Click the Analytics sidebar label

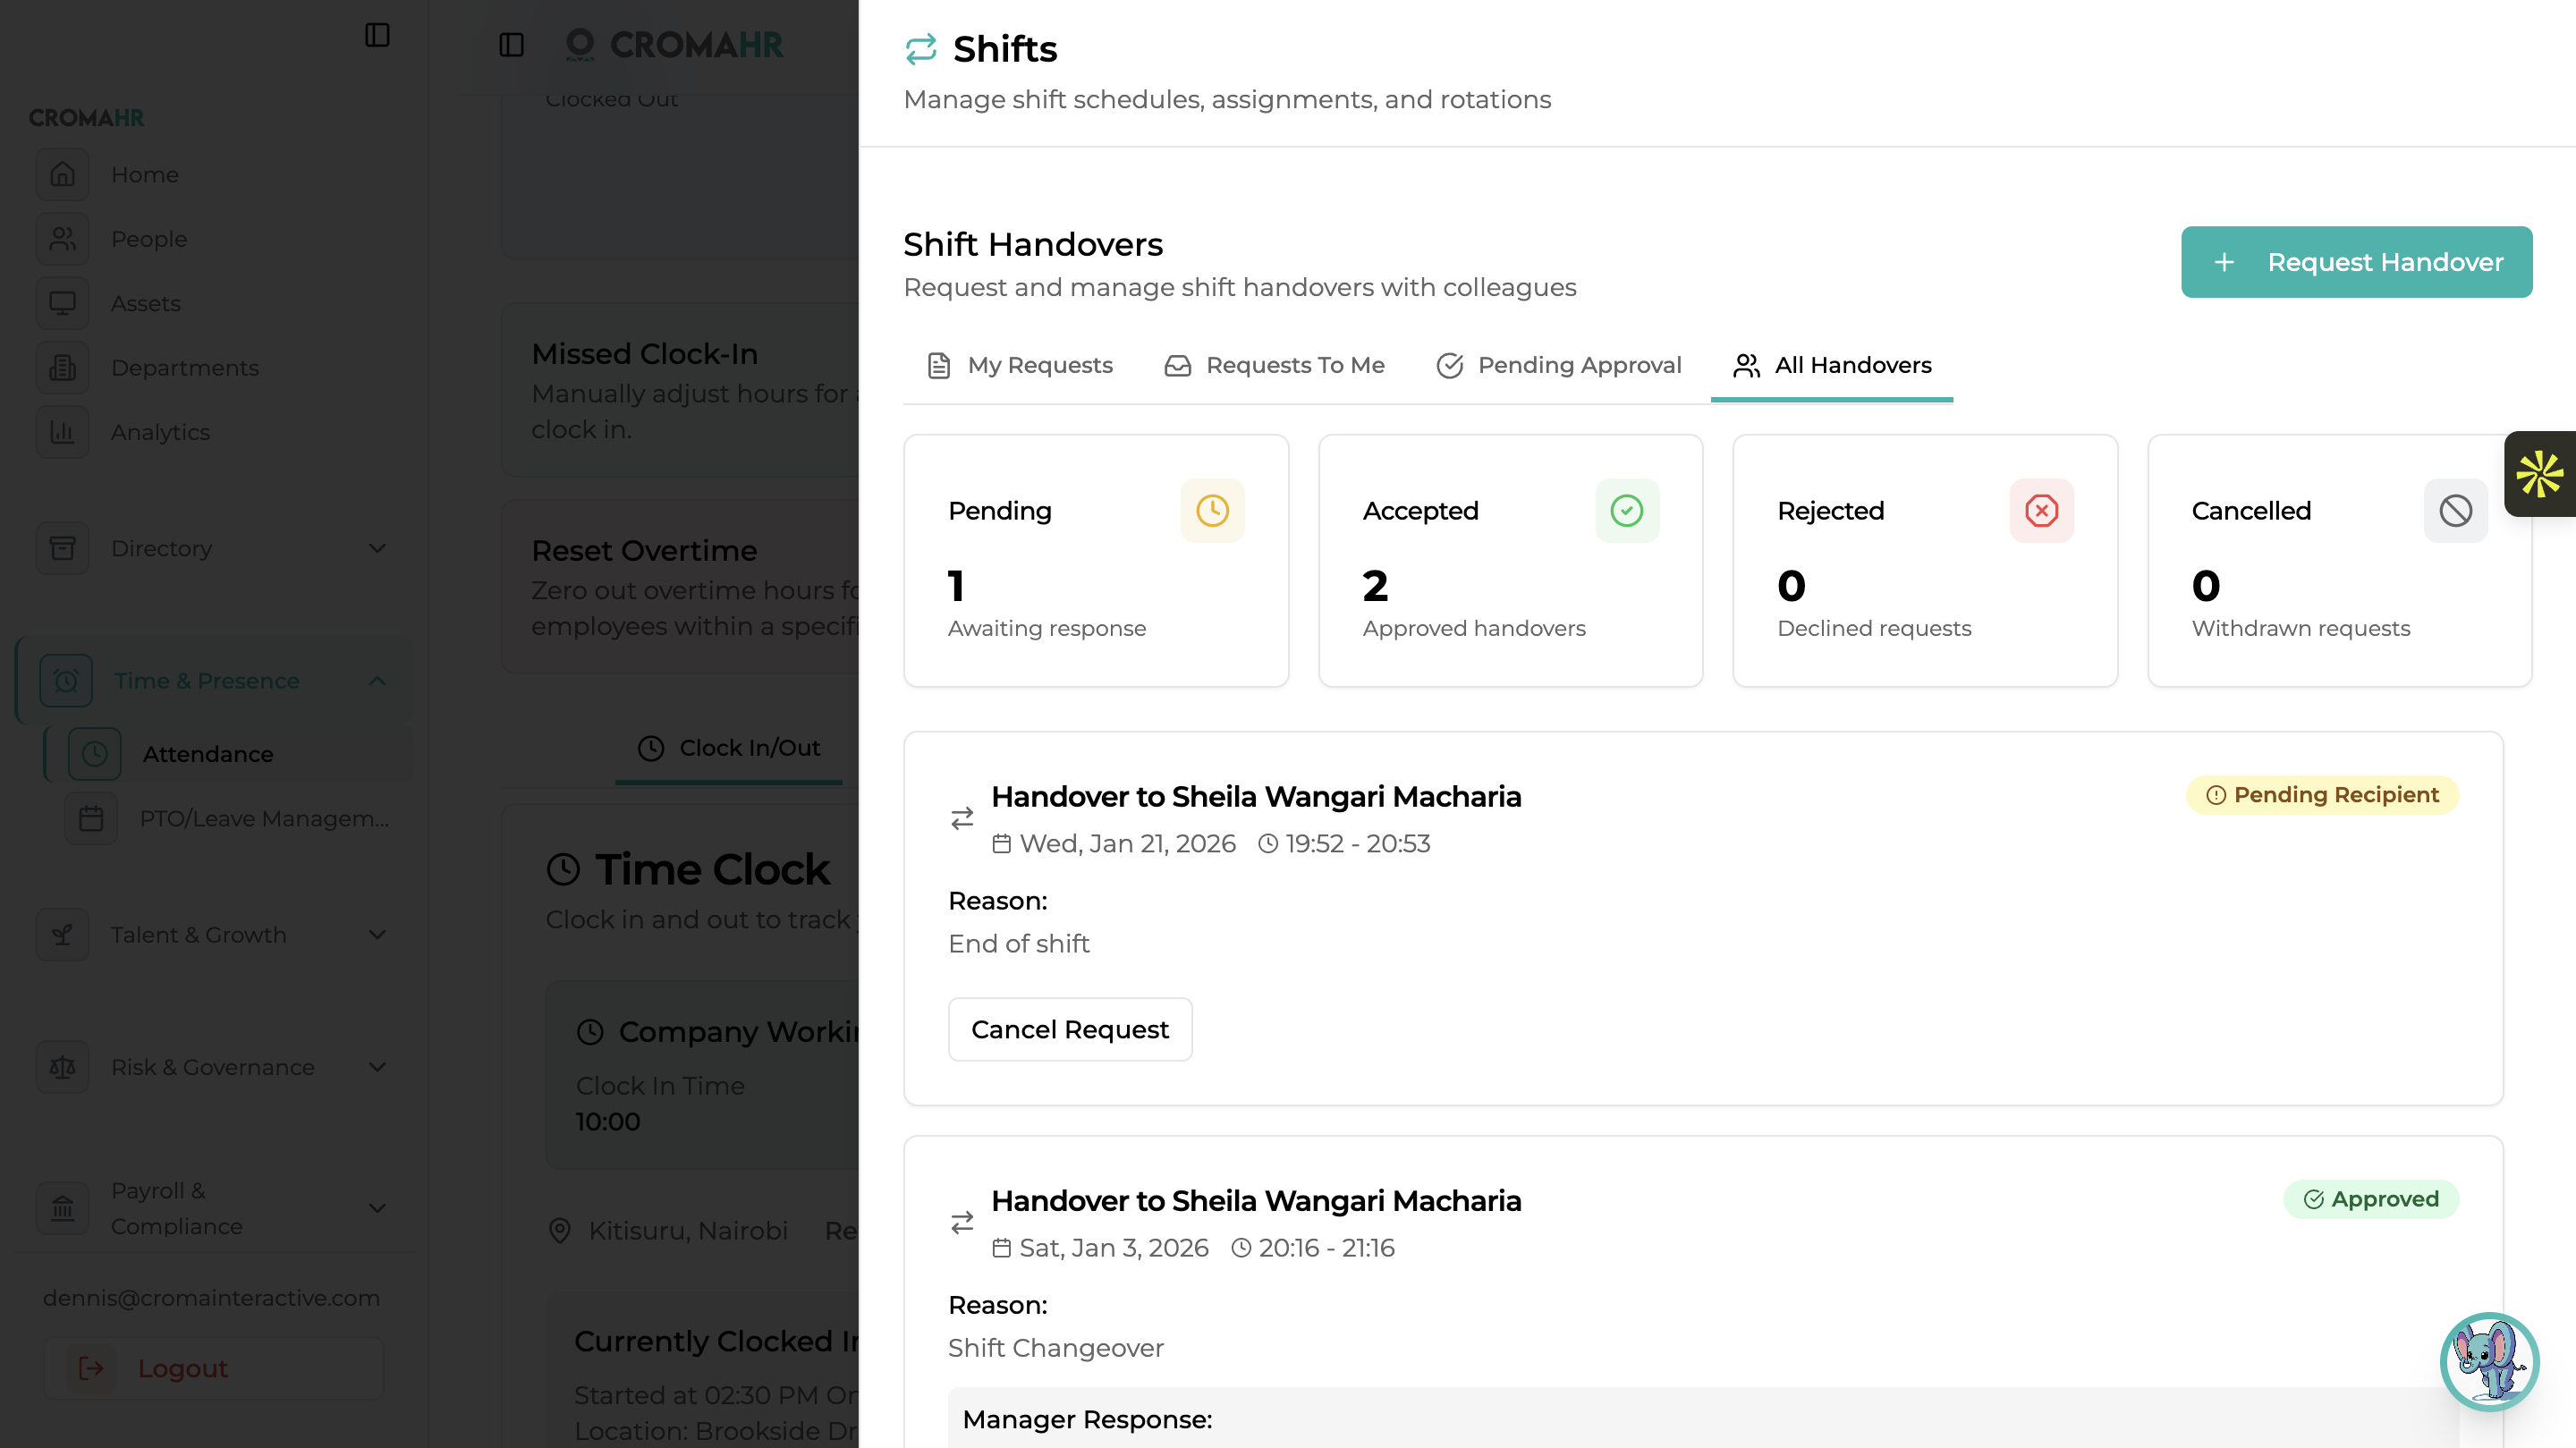pyautogui.click(x=160, y=433)
